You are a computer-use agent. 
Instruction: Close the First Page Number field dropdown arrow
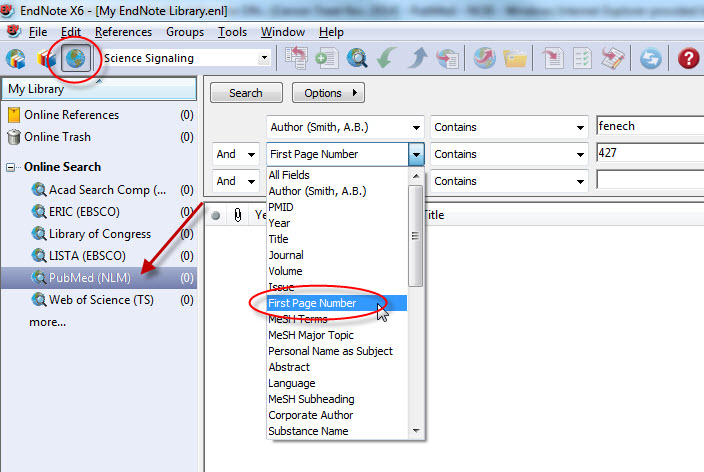tap(416, 154)
